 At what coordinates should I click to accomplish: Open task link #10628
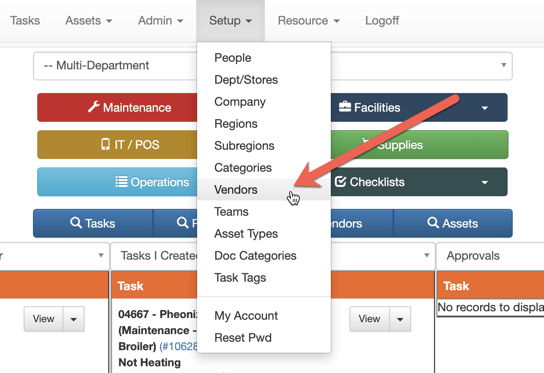tap(178, 346)
